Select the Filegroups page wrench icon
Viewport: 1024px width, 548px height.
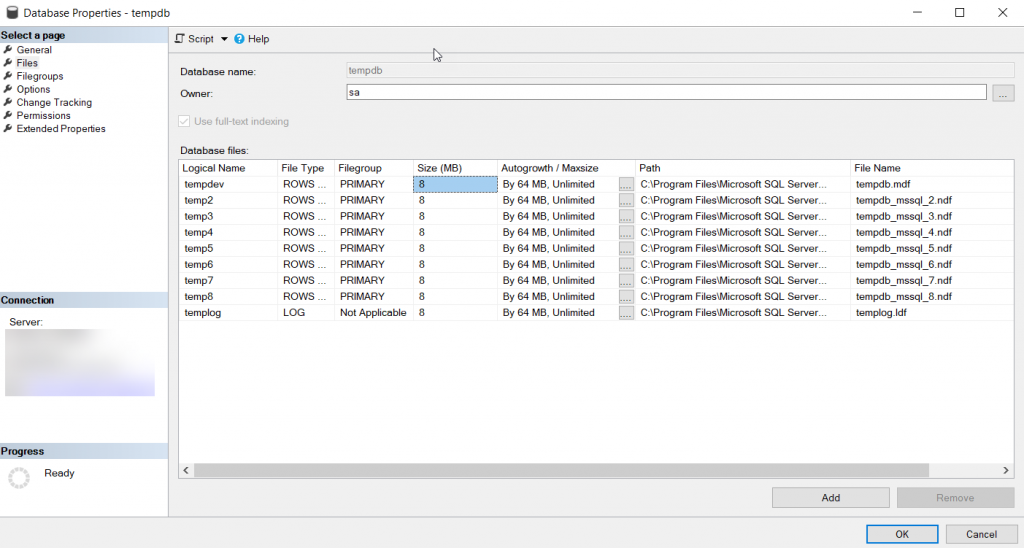click(x=8, y=76)
